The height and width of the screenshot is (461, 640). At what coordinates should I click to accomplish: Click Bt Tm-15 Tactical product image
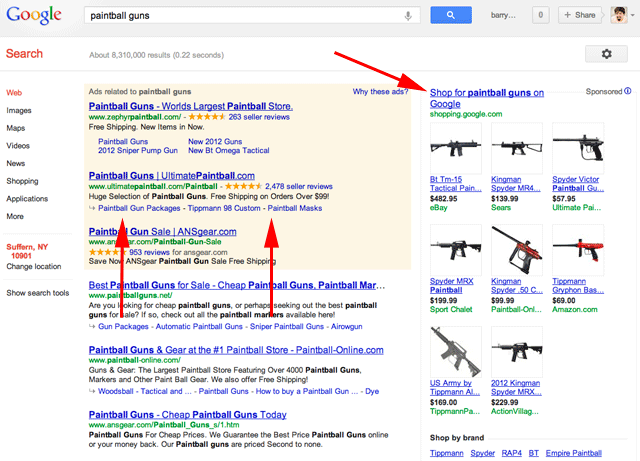tap(456, 148)
